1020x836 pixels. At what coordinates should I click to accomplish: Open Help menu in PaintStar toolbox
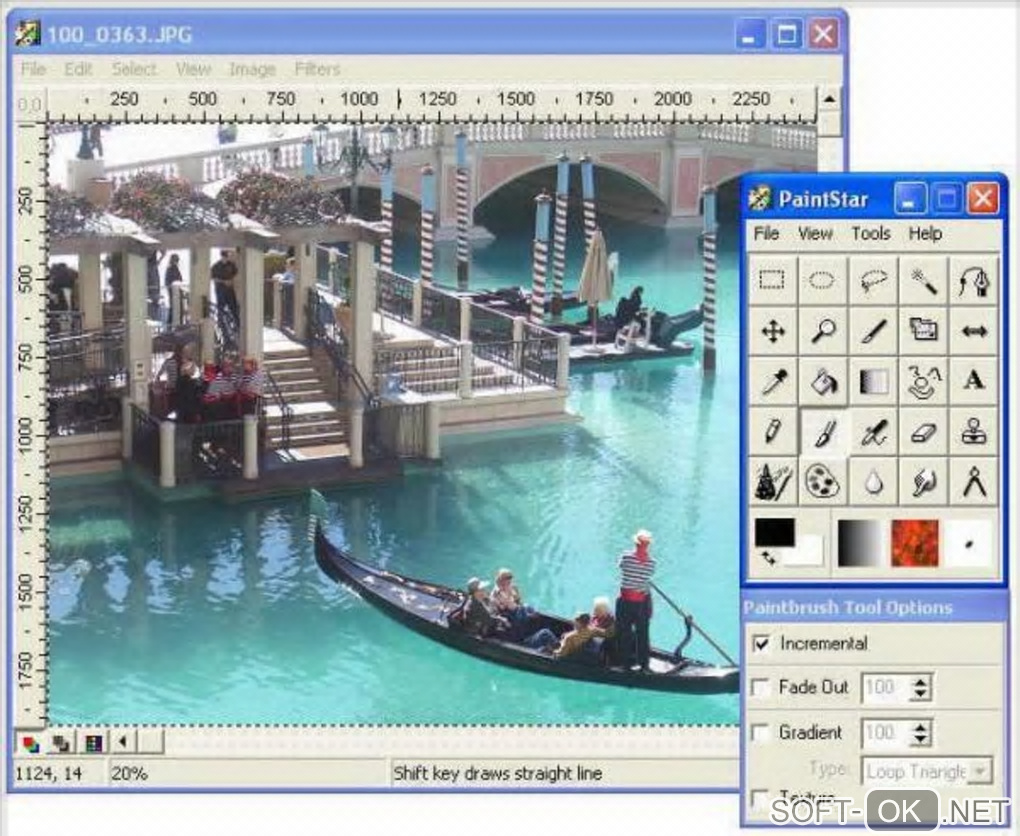tap(925, 233)
